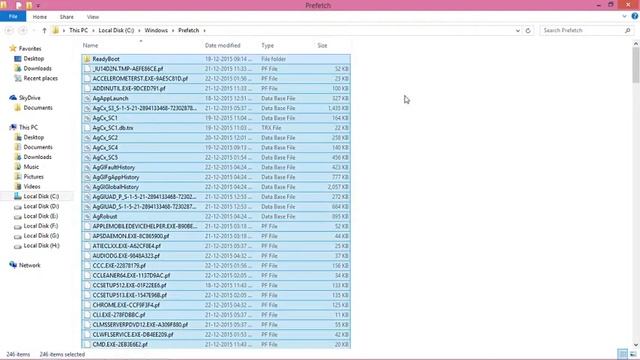Select Local Disk (D:) in the sidebar

point(41,207)
